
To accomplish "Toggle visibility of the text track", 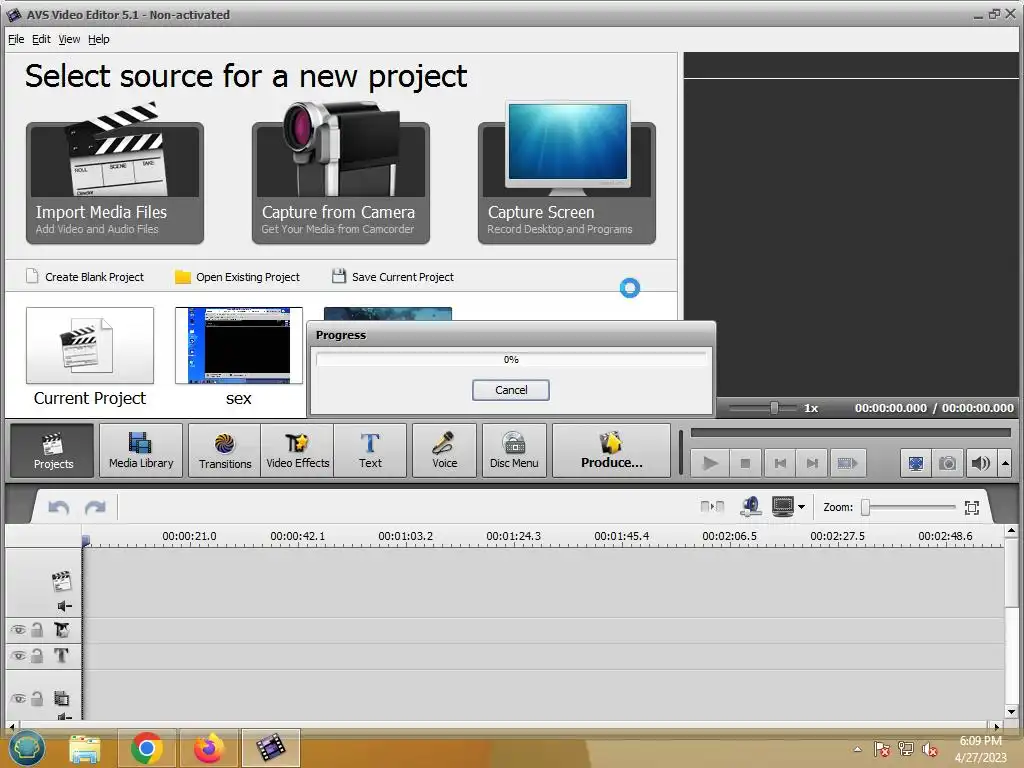I will tap(18, 655).
